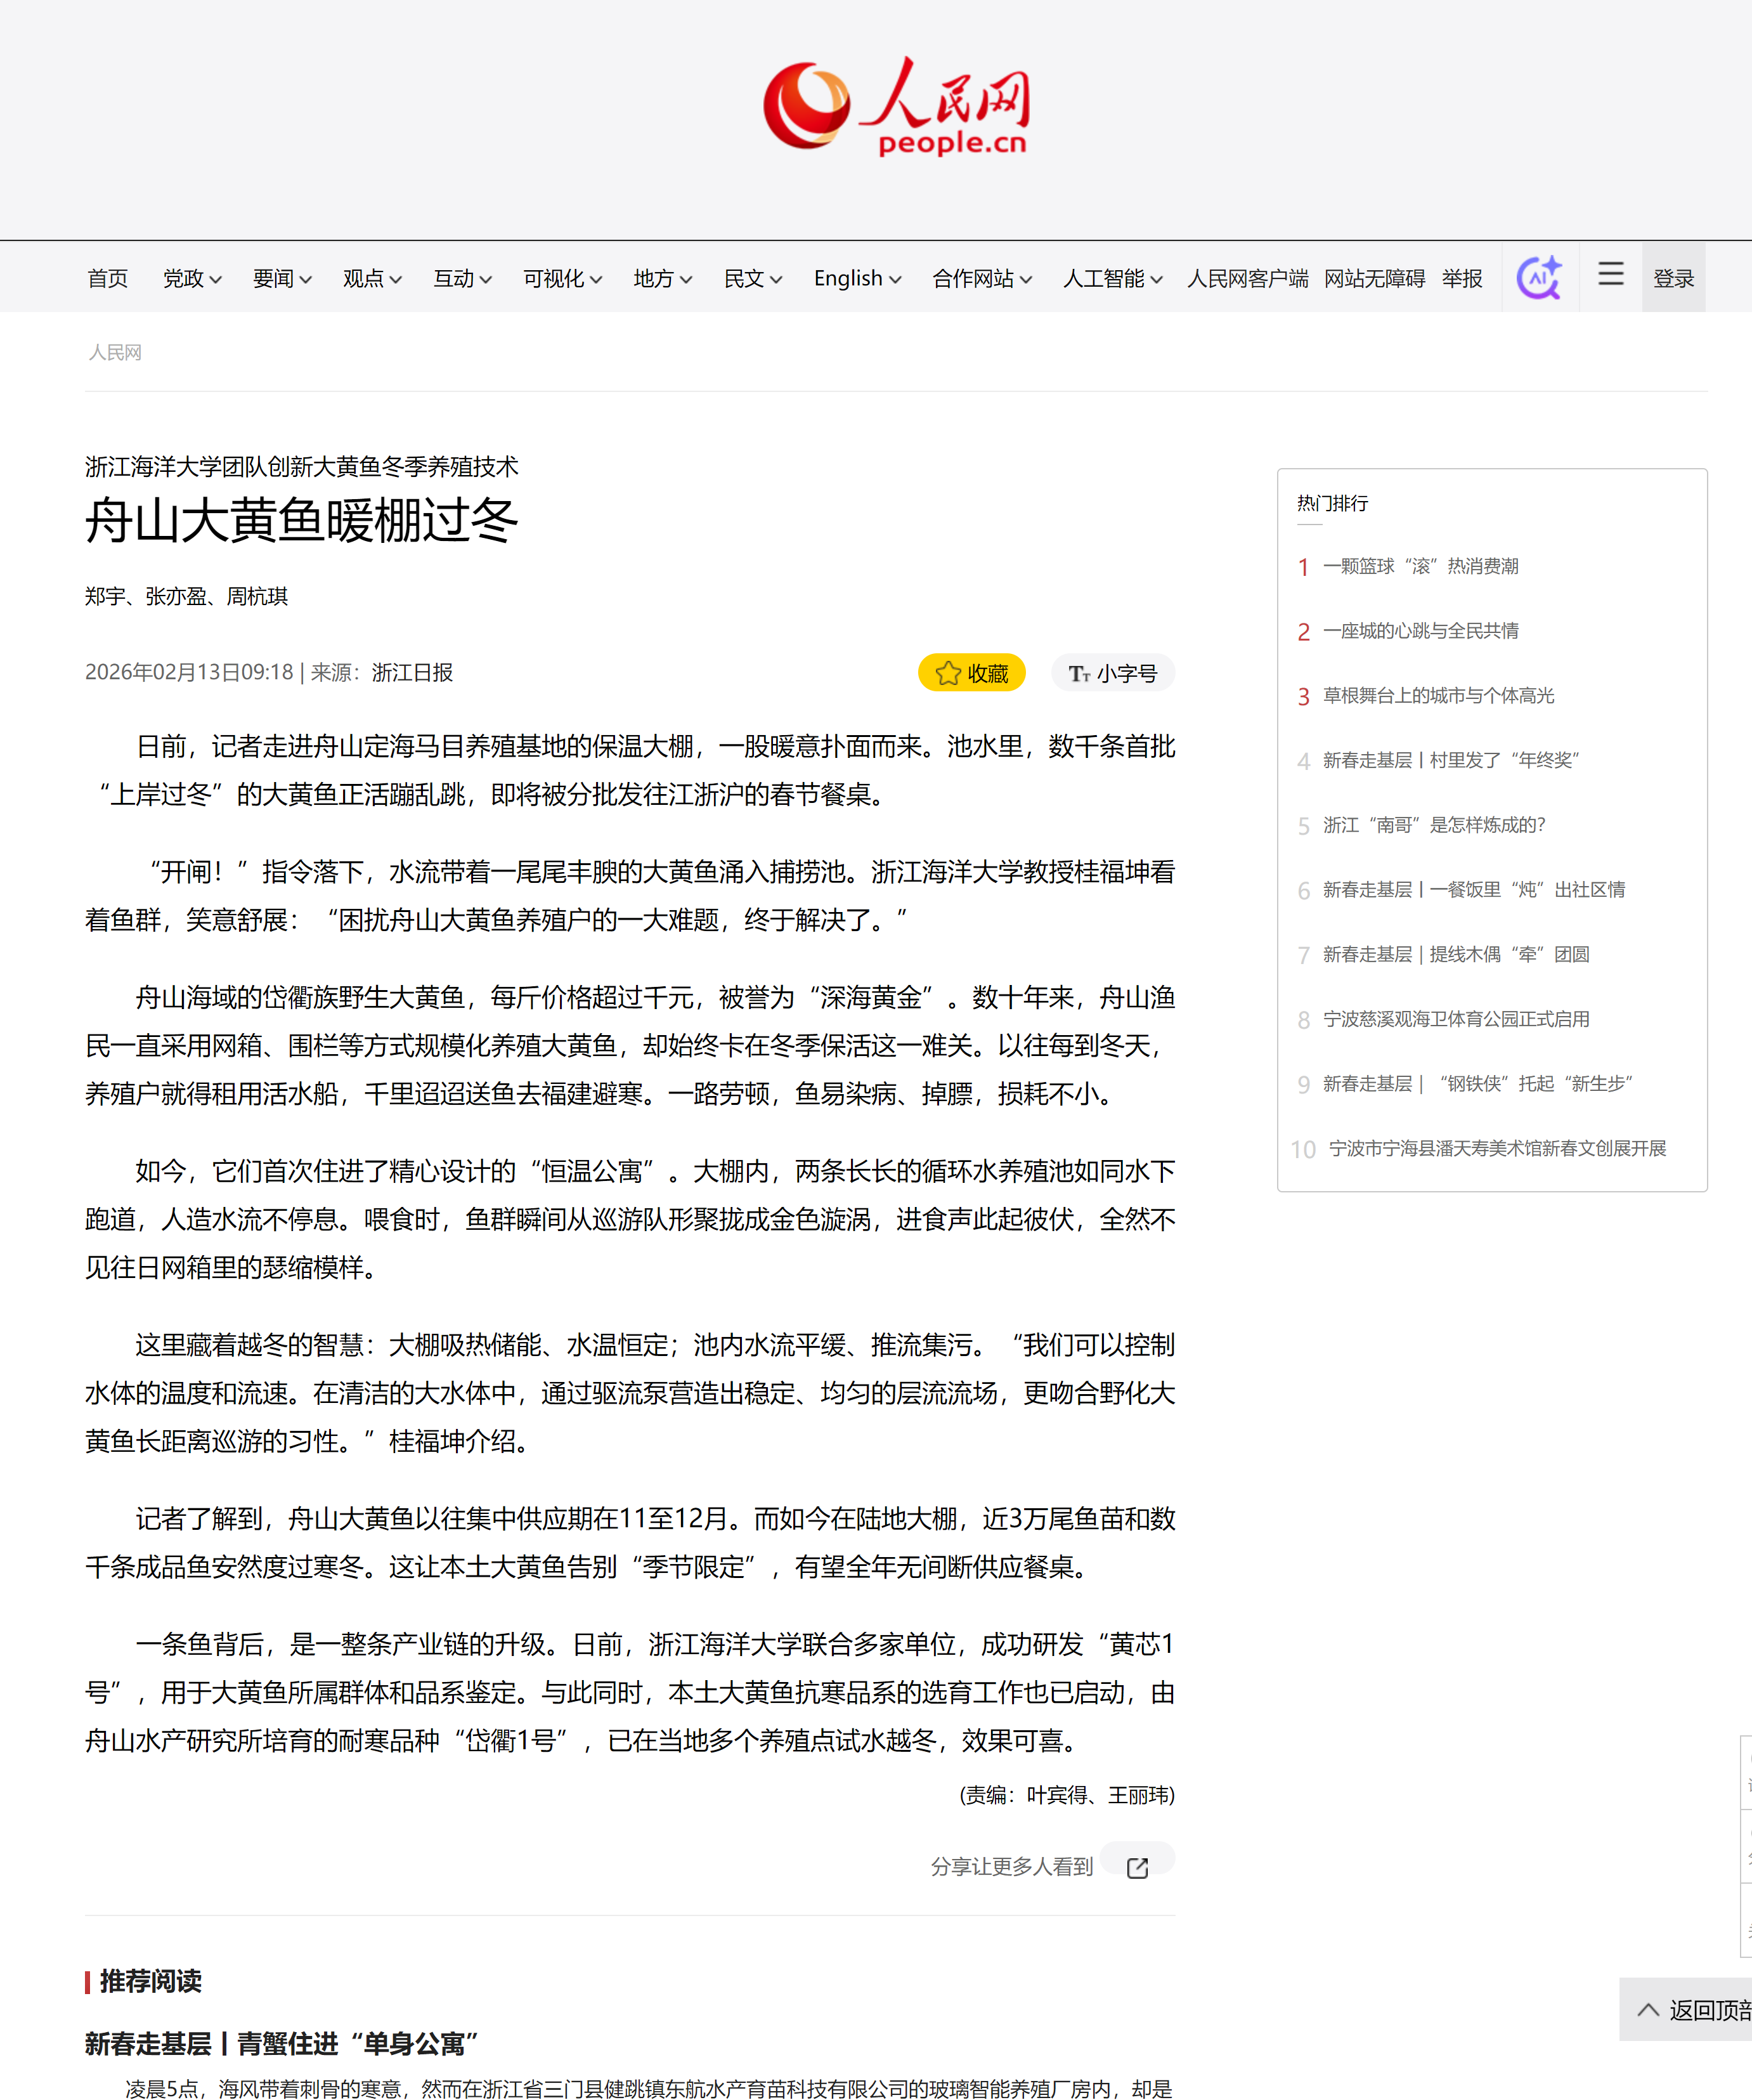Open hot article 一座城的心跳与全民共情
This screenshot has width=1752, height=2100.
(x=1420, y=631)
